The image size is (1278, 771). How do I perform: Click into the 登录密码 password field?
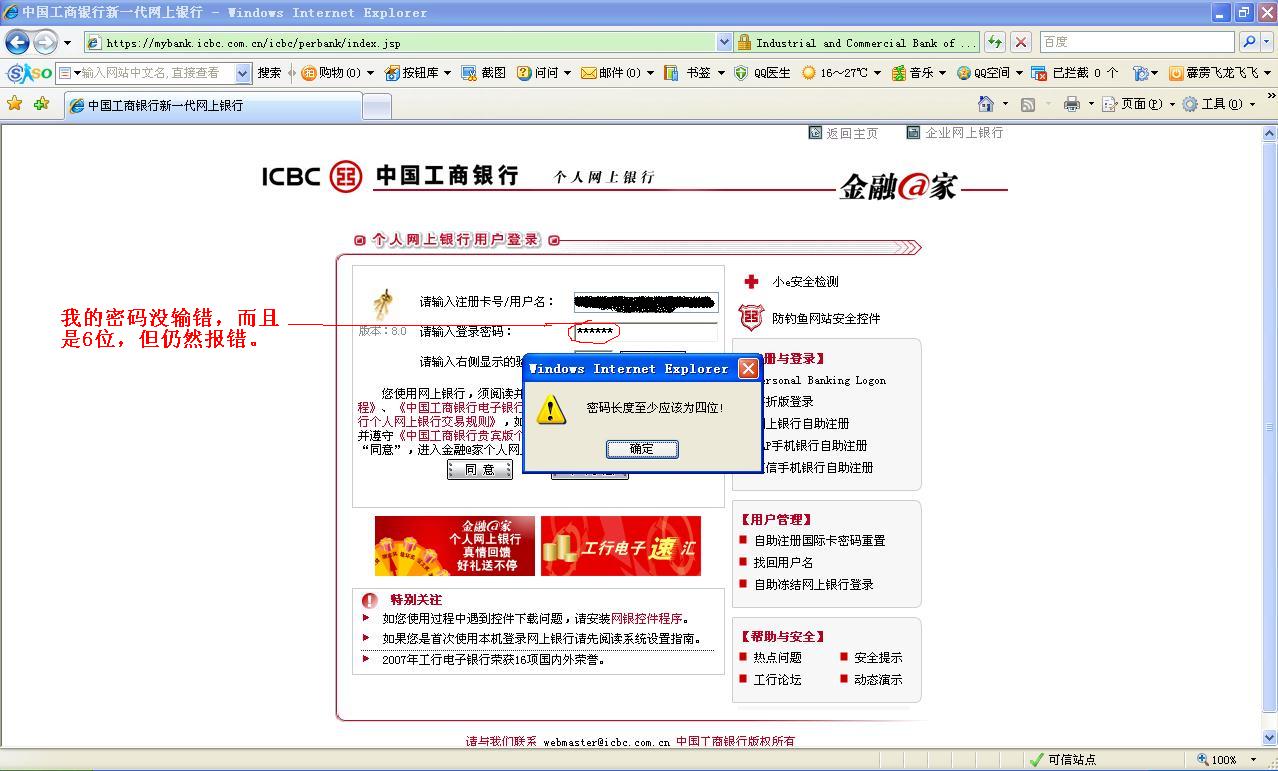click(645, 331)
